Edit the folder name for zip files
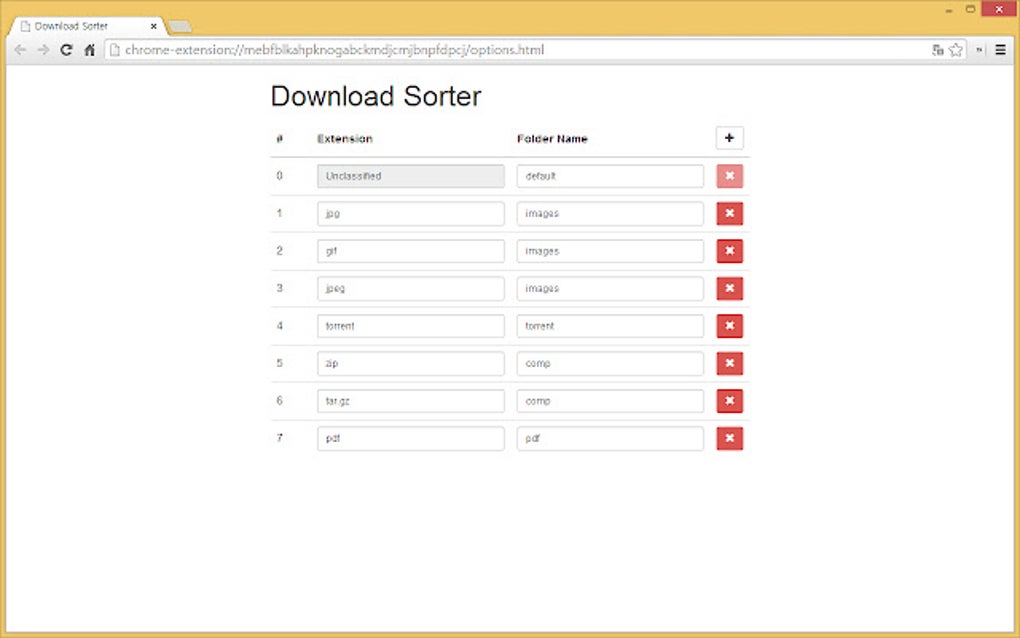Image resolution: width=1020 pixels, height=638 pixels. 609,363
